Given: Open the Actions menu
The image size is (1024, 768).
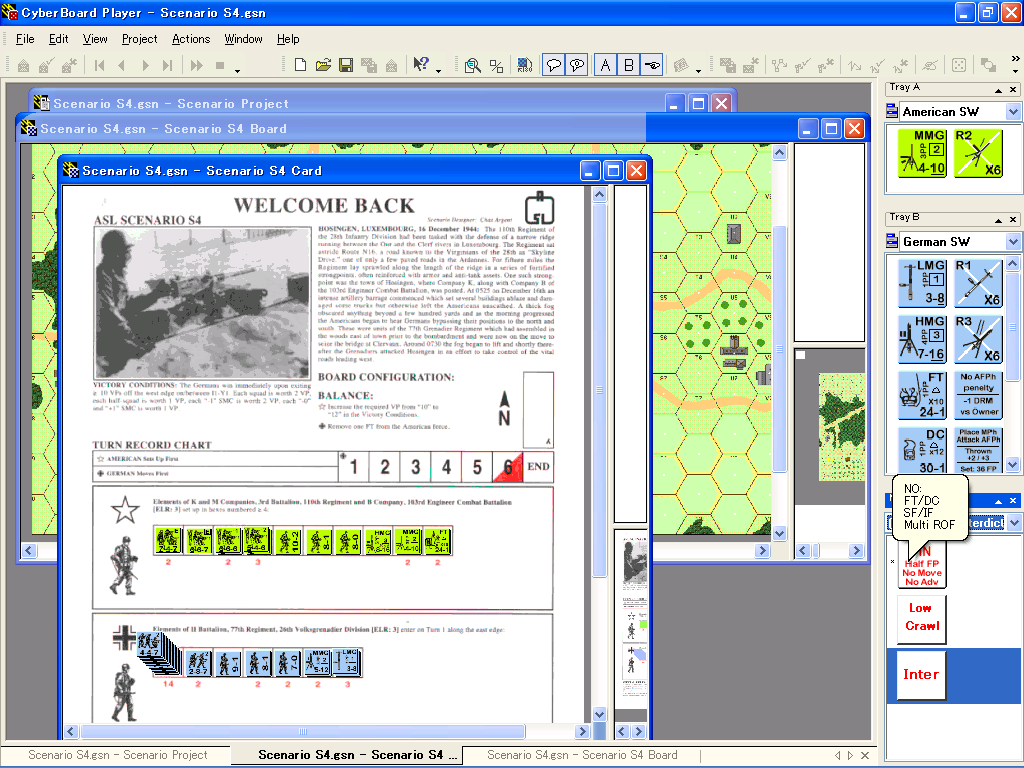Looking at the screenshot, I should click(191, 39).
